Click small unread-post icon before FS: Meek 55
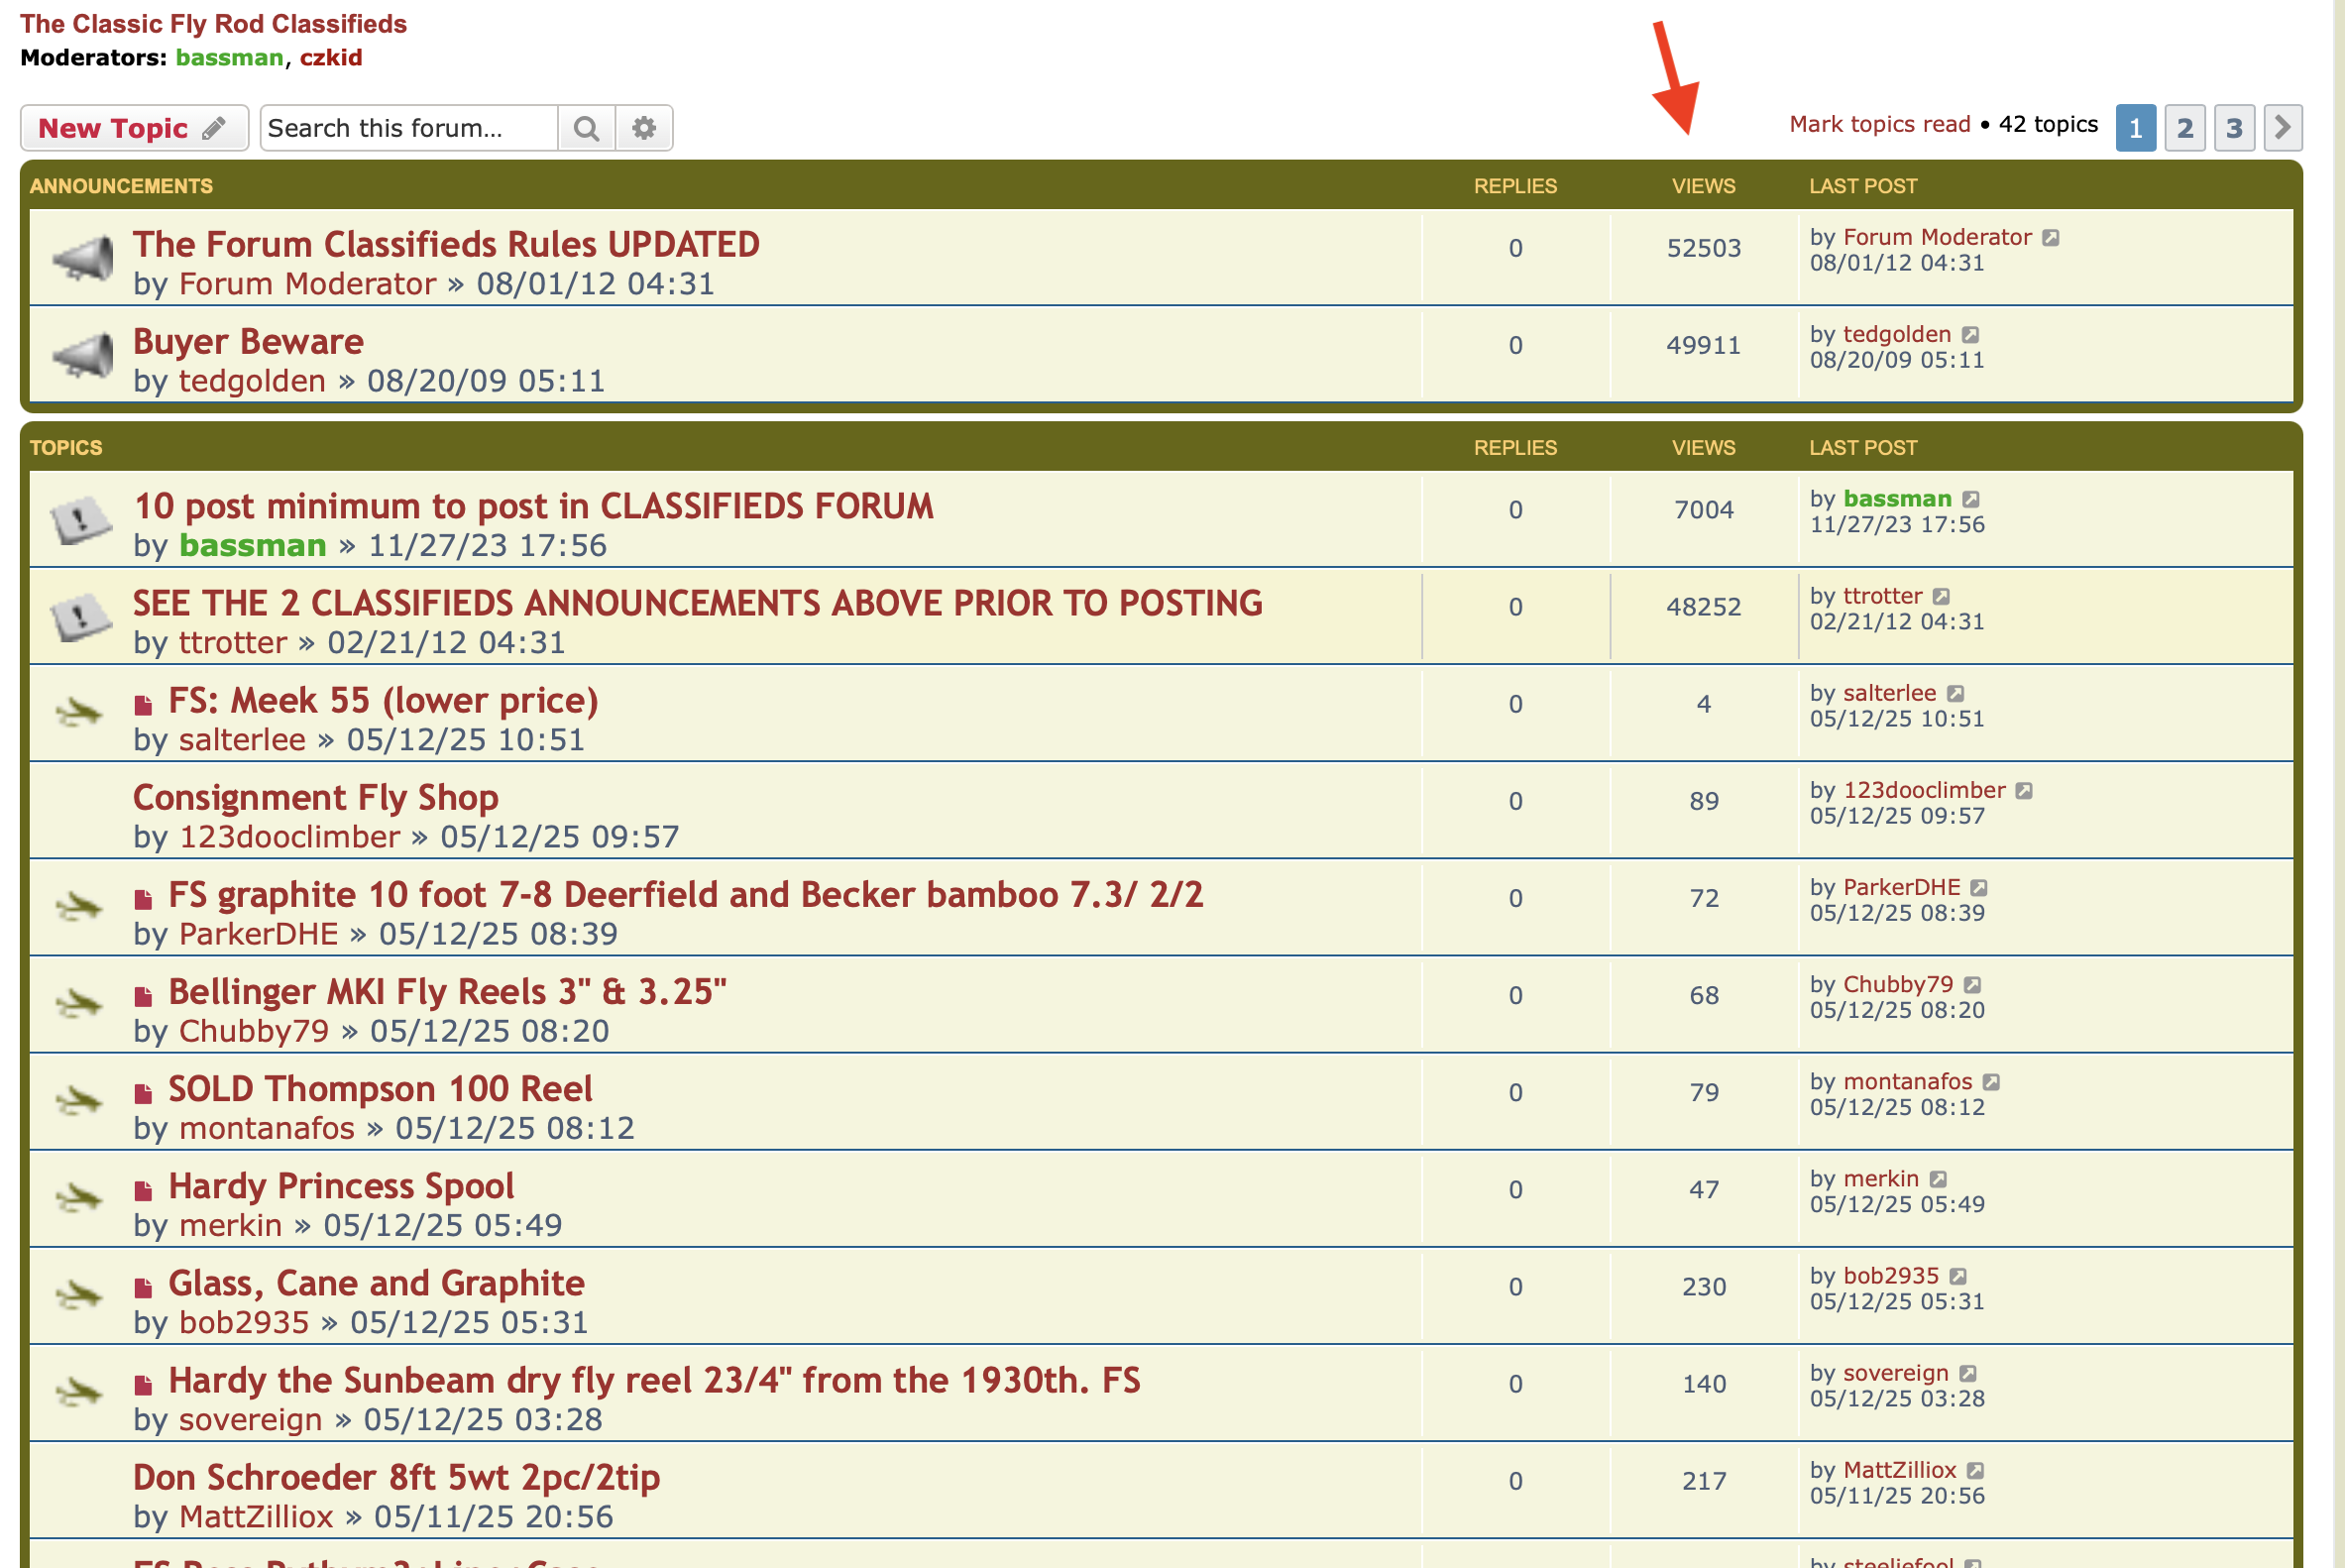The image size is (2345, 1568). click(143, 706)
